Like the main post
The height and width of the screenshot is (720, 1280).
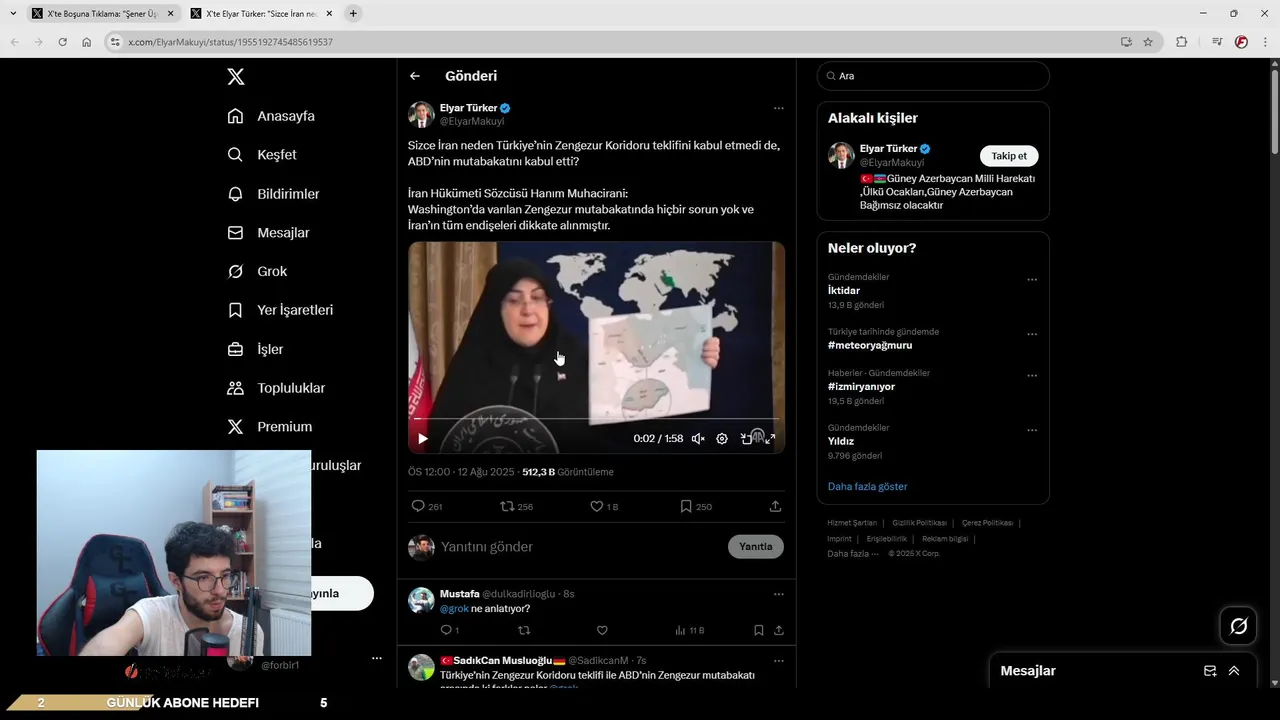pyautogui.click(x=603, y=506)
